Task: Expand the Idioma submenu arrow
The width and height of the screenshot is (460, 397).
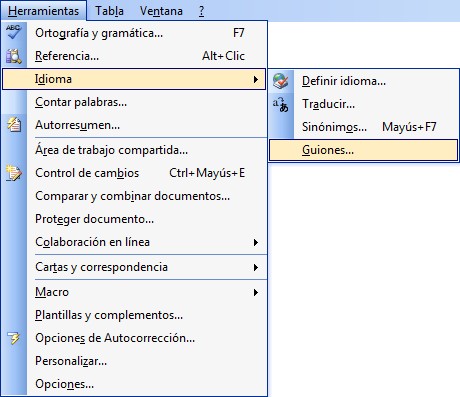Action: coord(256,79)
